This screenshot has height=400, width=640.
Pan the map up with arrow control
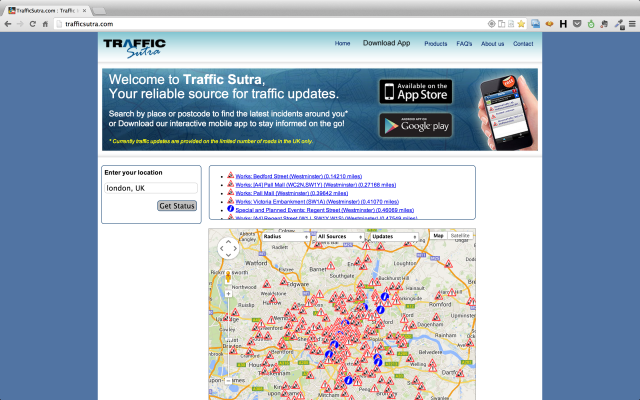[228, 242]
